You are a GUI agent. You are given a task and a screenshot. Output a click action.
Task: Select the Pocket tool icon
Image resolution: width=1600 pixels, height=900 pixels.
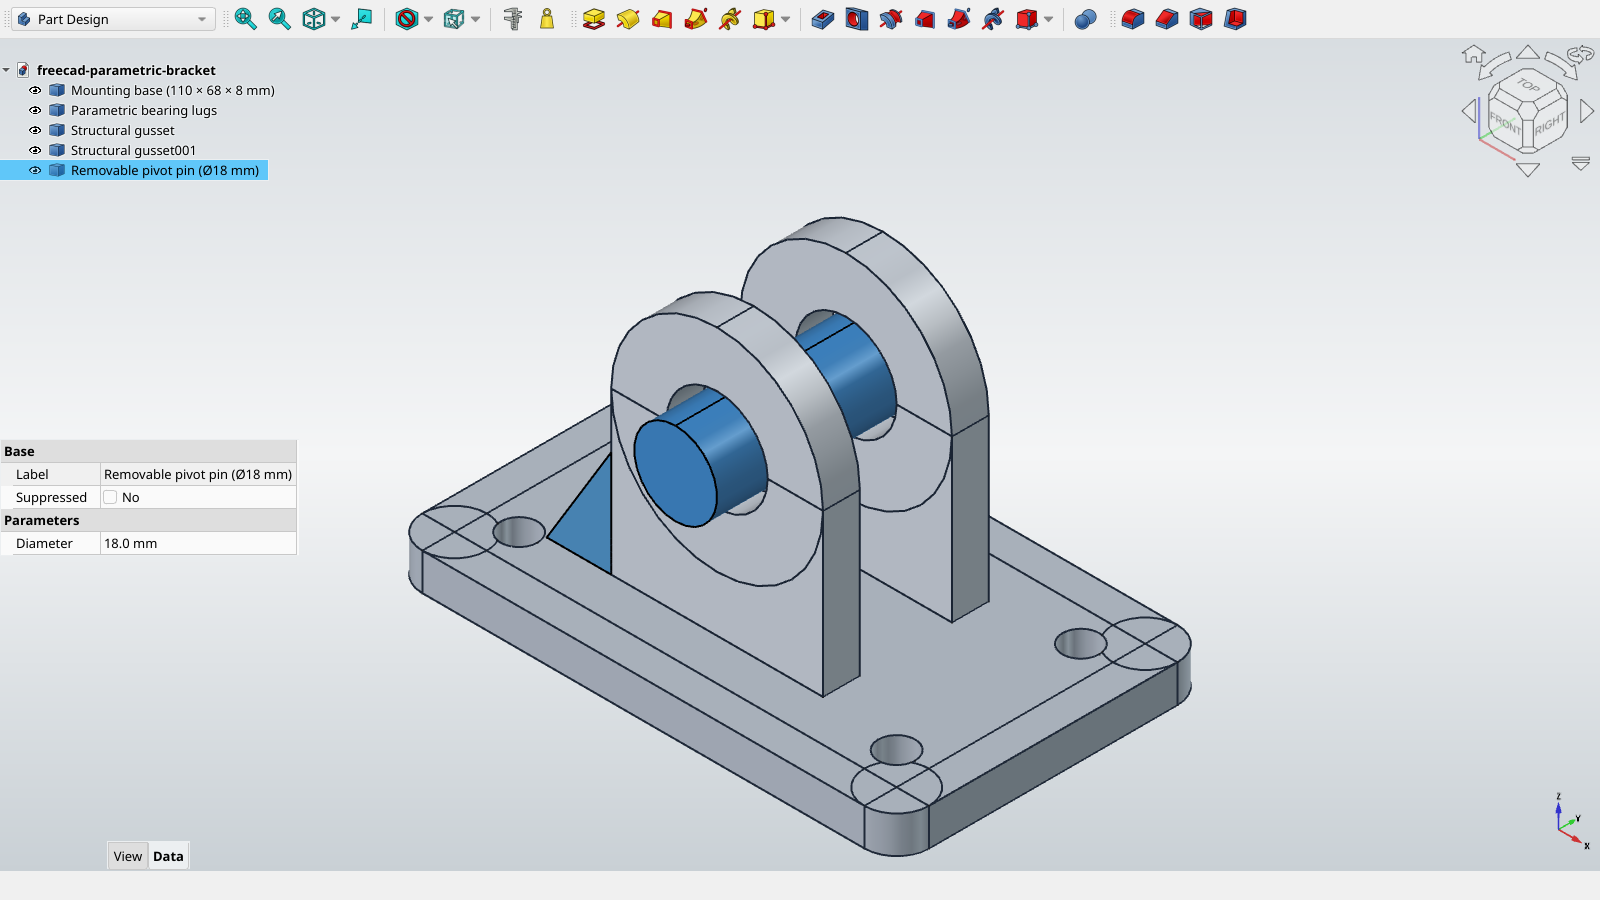coord(823,19)
